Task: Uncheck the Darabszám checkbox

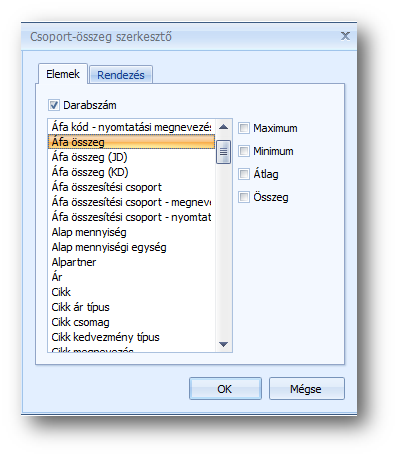Action: click(54, 105)
